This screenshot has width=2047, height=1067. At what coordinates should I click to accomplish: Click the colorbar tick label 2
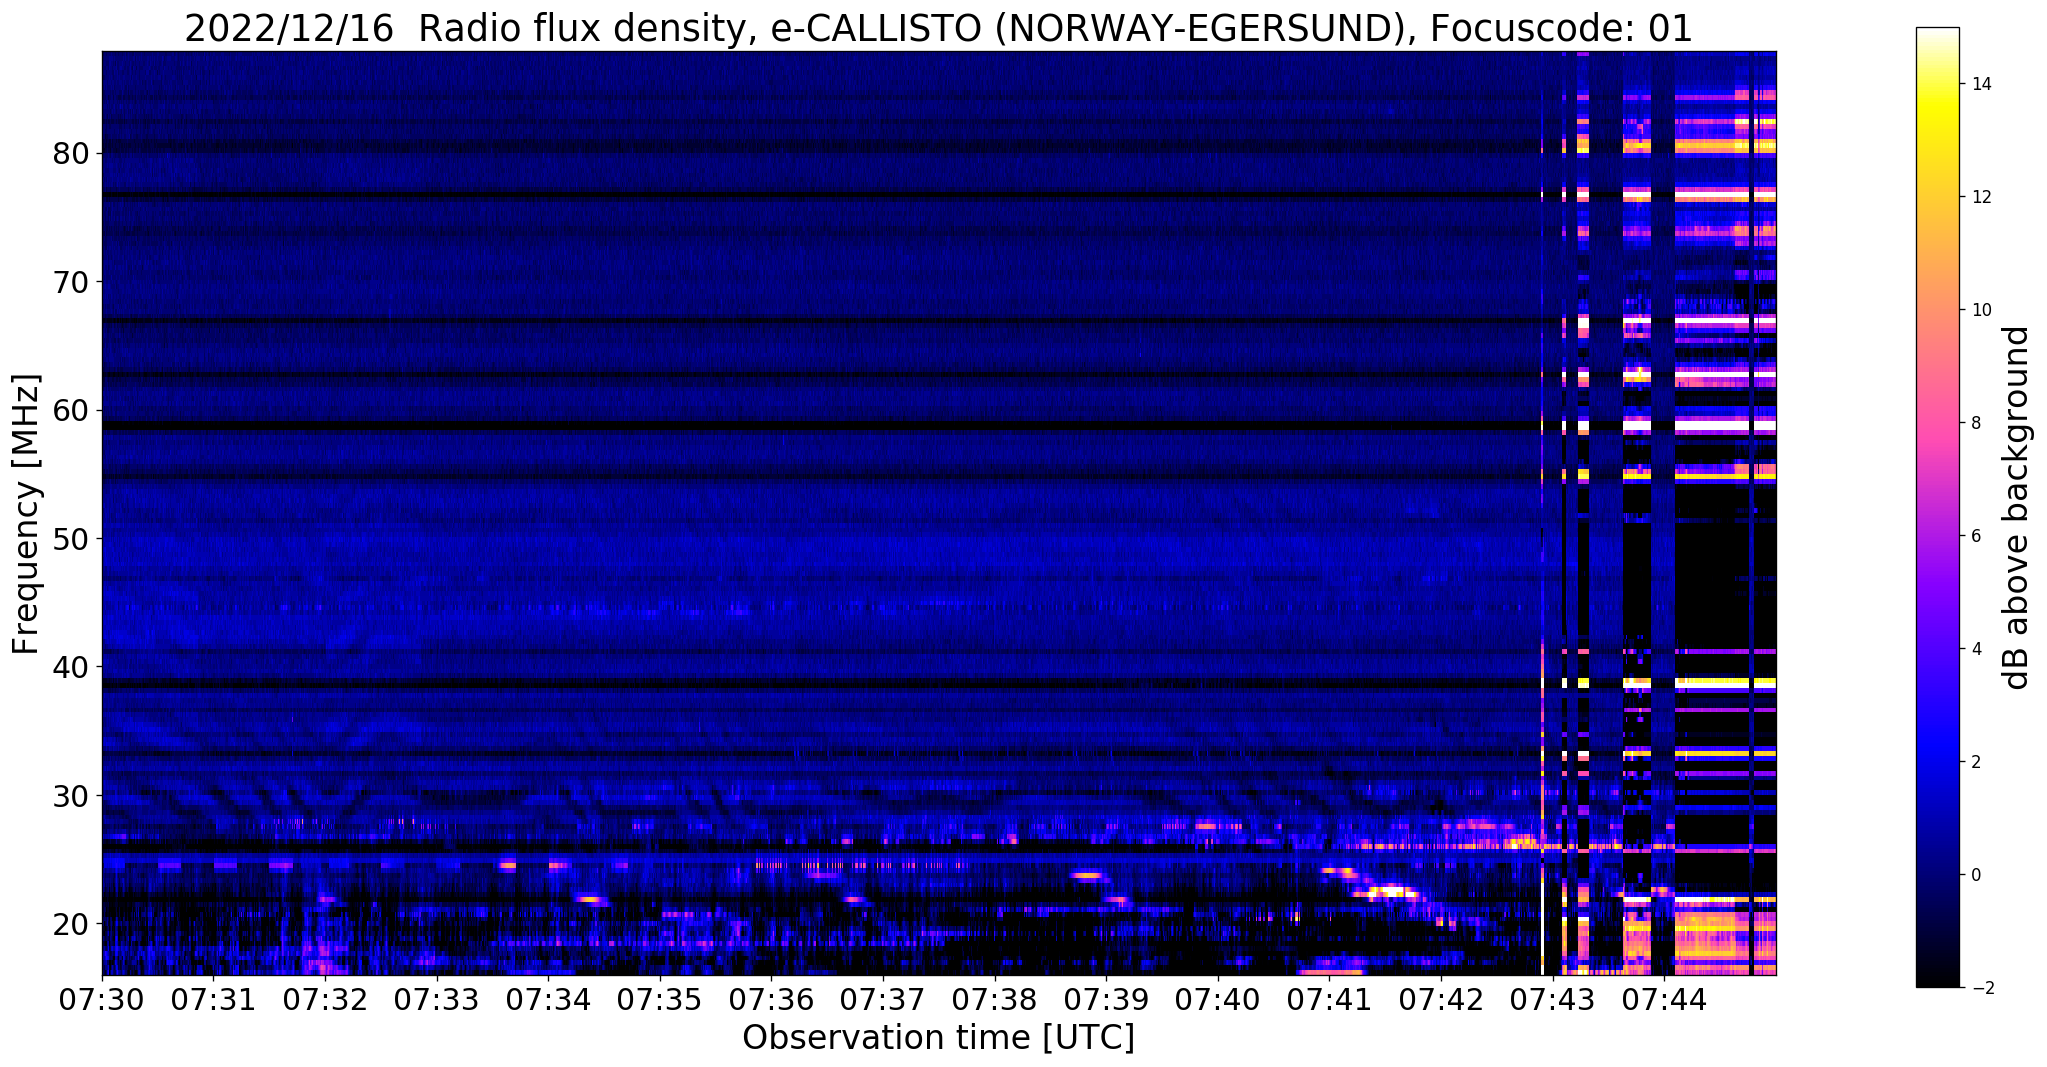point(1975,762)
